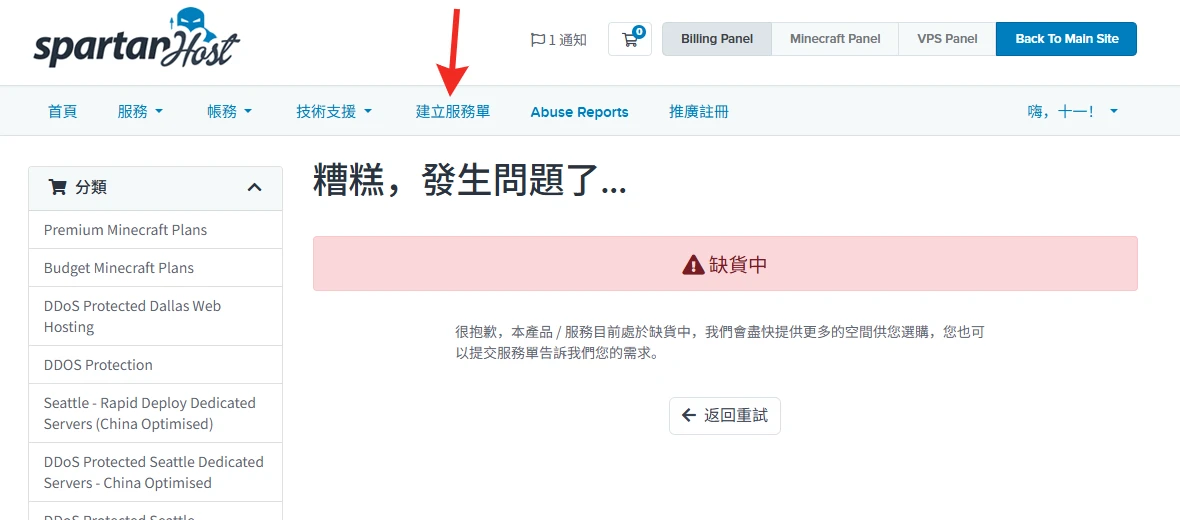Click the 返回重試 button

pos(725,415)
